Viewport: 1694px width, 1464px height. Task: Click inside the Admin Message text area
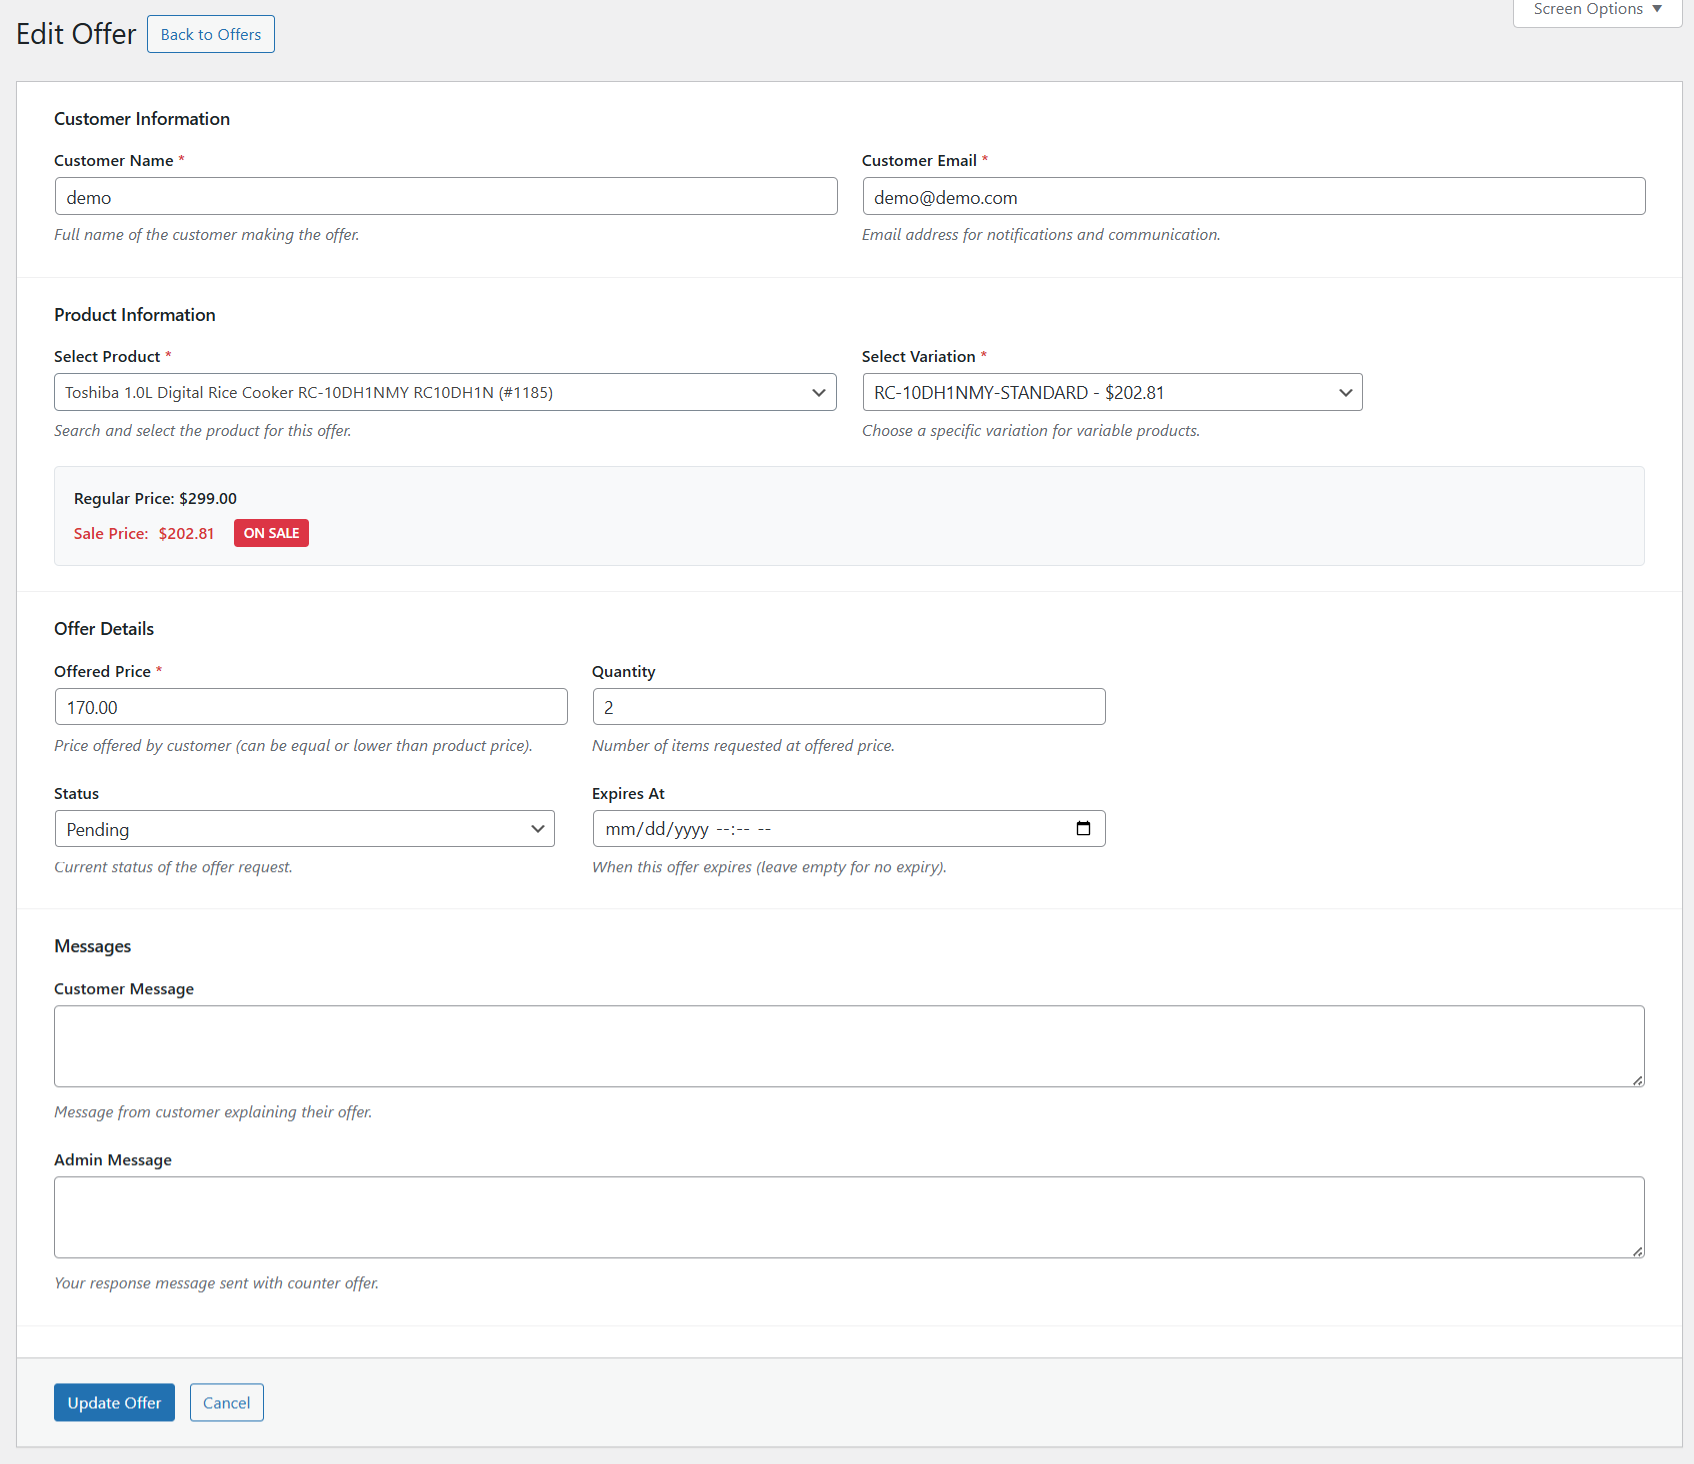coord(848,1217)
